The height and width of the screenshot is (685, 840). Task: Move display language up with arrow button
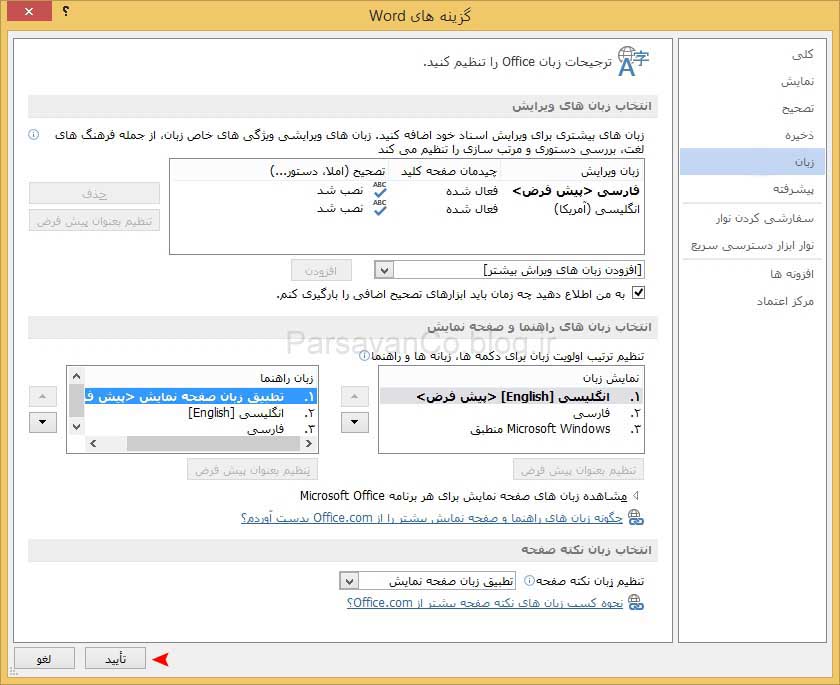click(354, 396)
